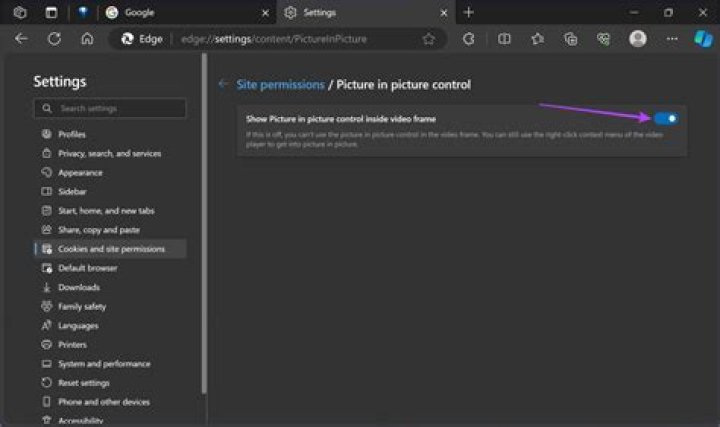Click the Printers icon in sidebar
The image size is (720, 427).
pos(46,344)
